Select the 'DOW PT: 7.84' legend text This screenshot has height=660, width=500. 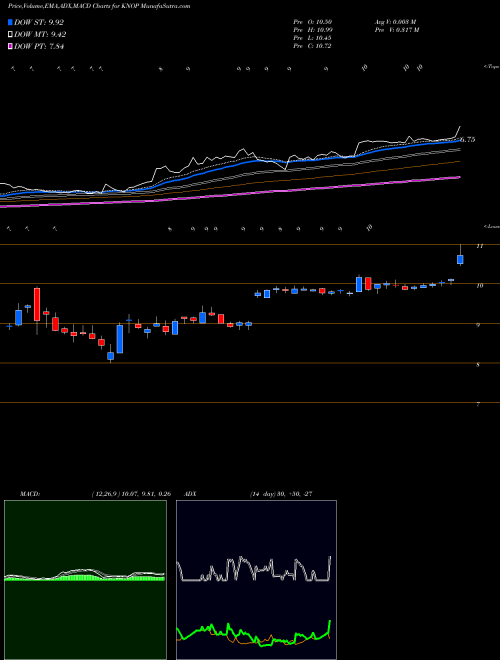39,47
